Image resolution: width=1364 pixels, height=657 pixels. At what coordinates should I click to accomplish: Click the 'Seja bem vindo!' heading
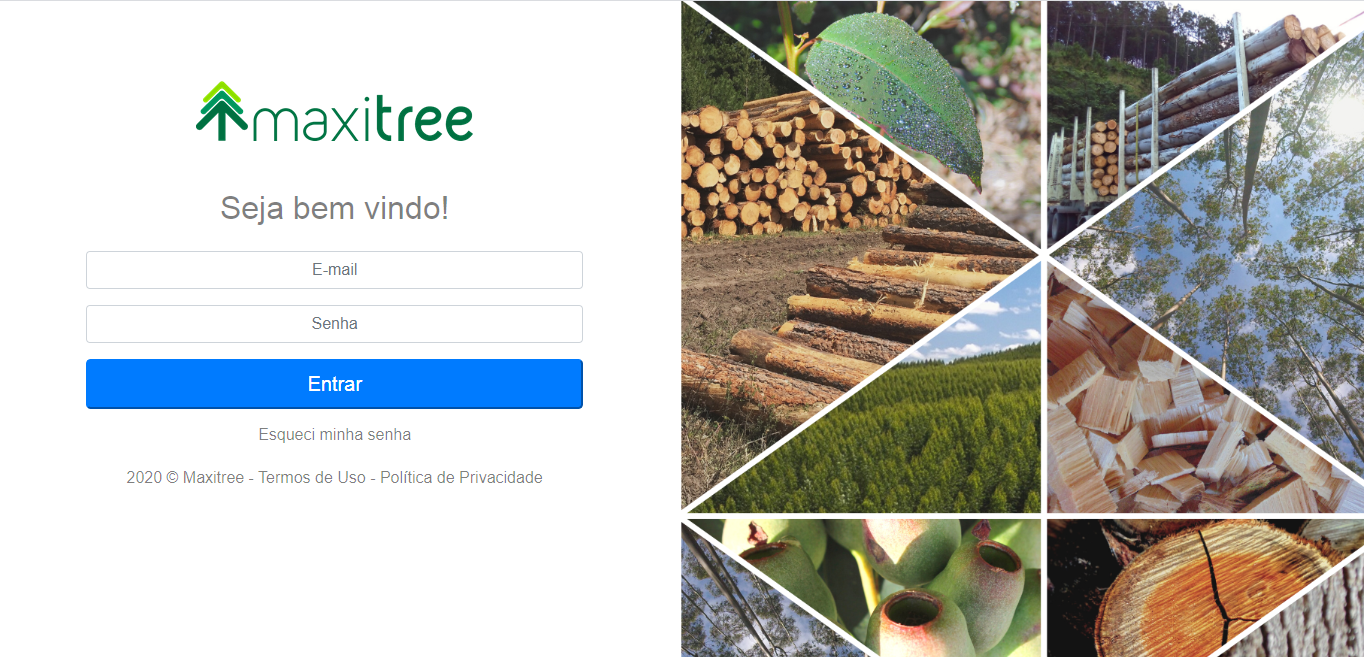click(334, 208)
